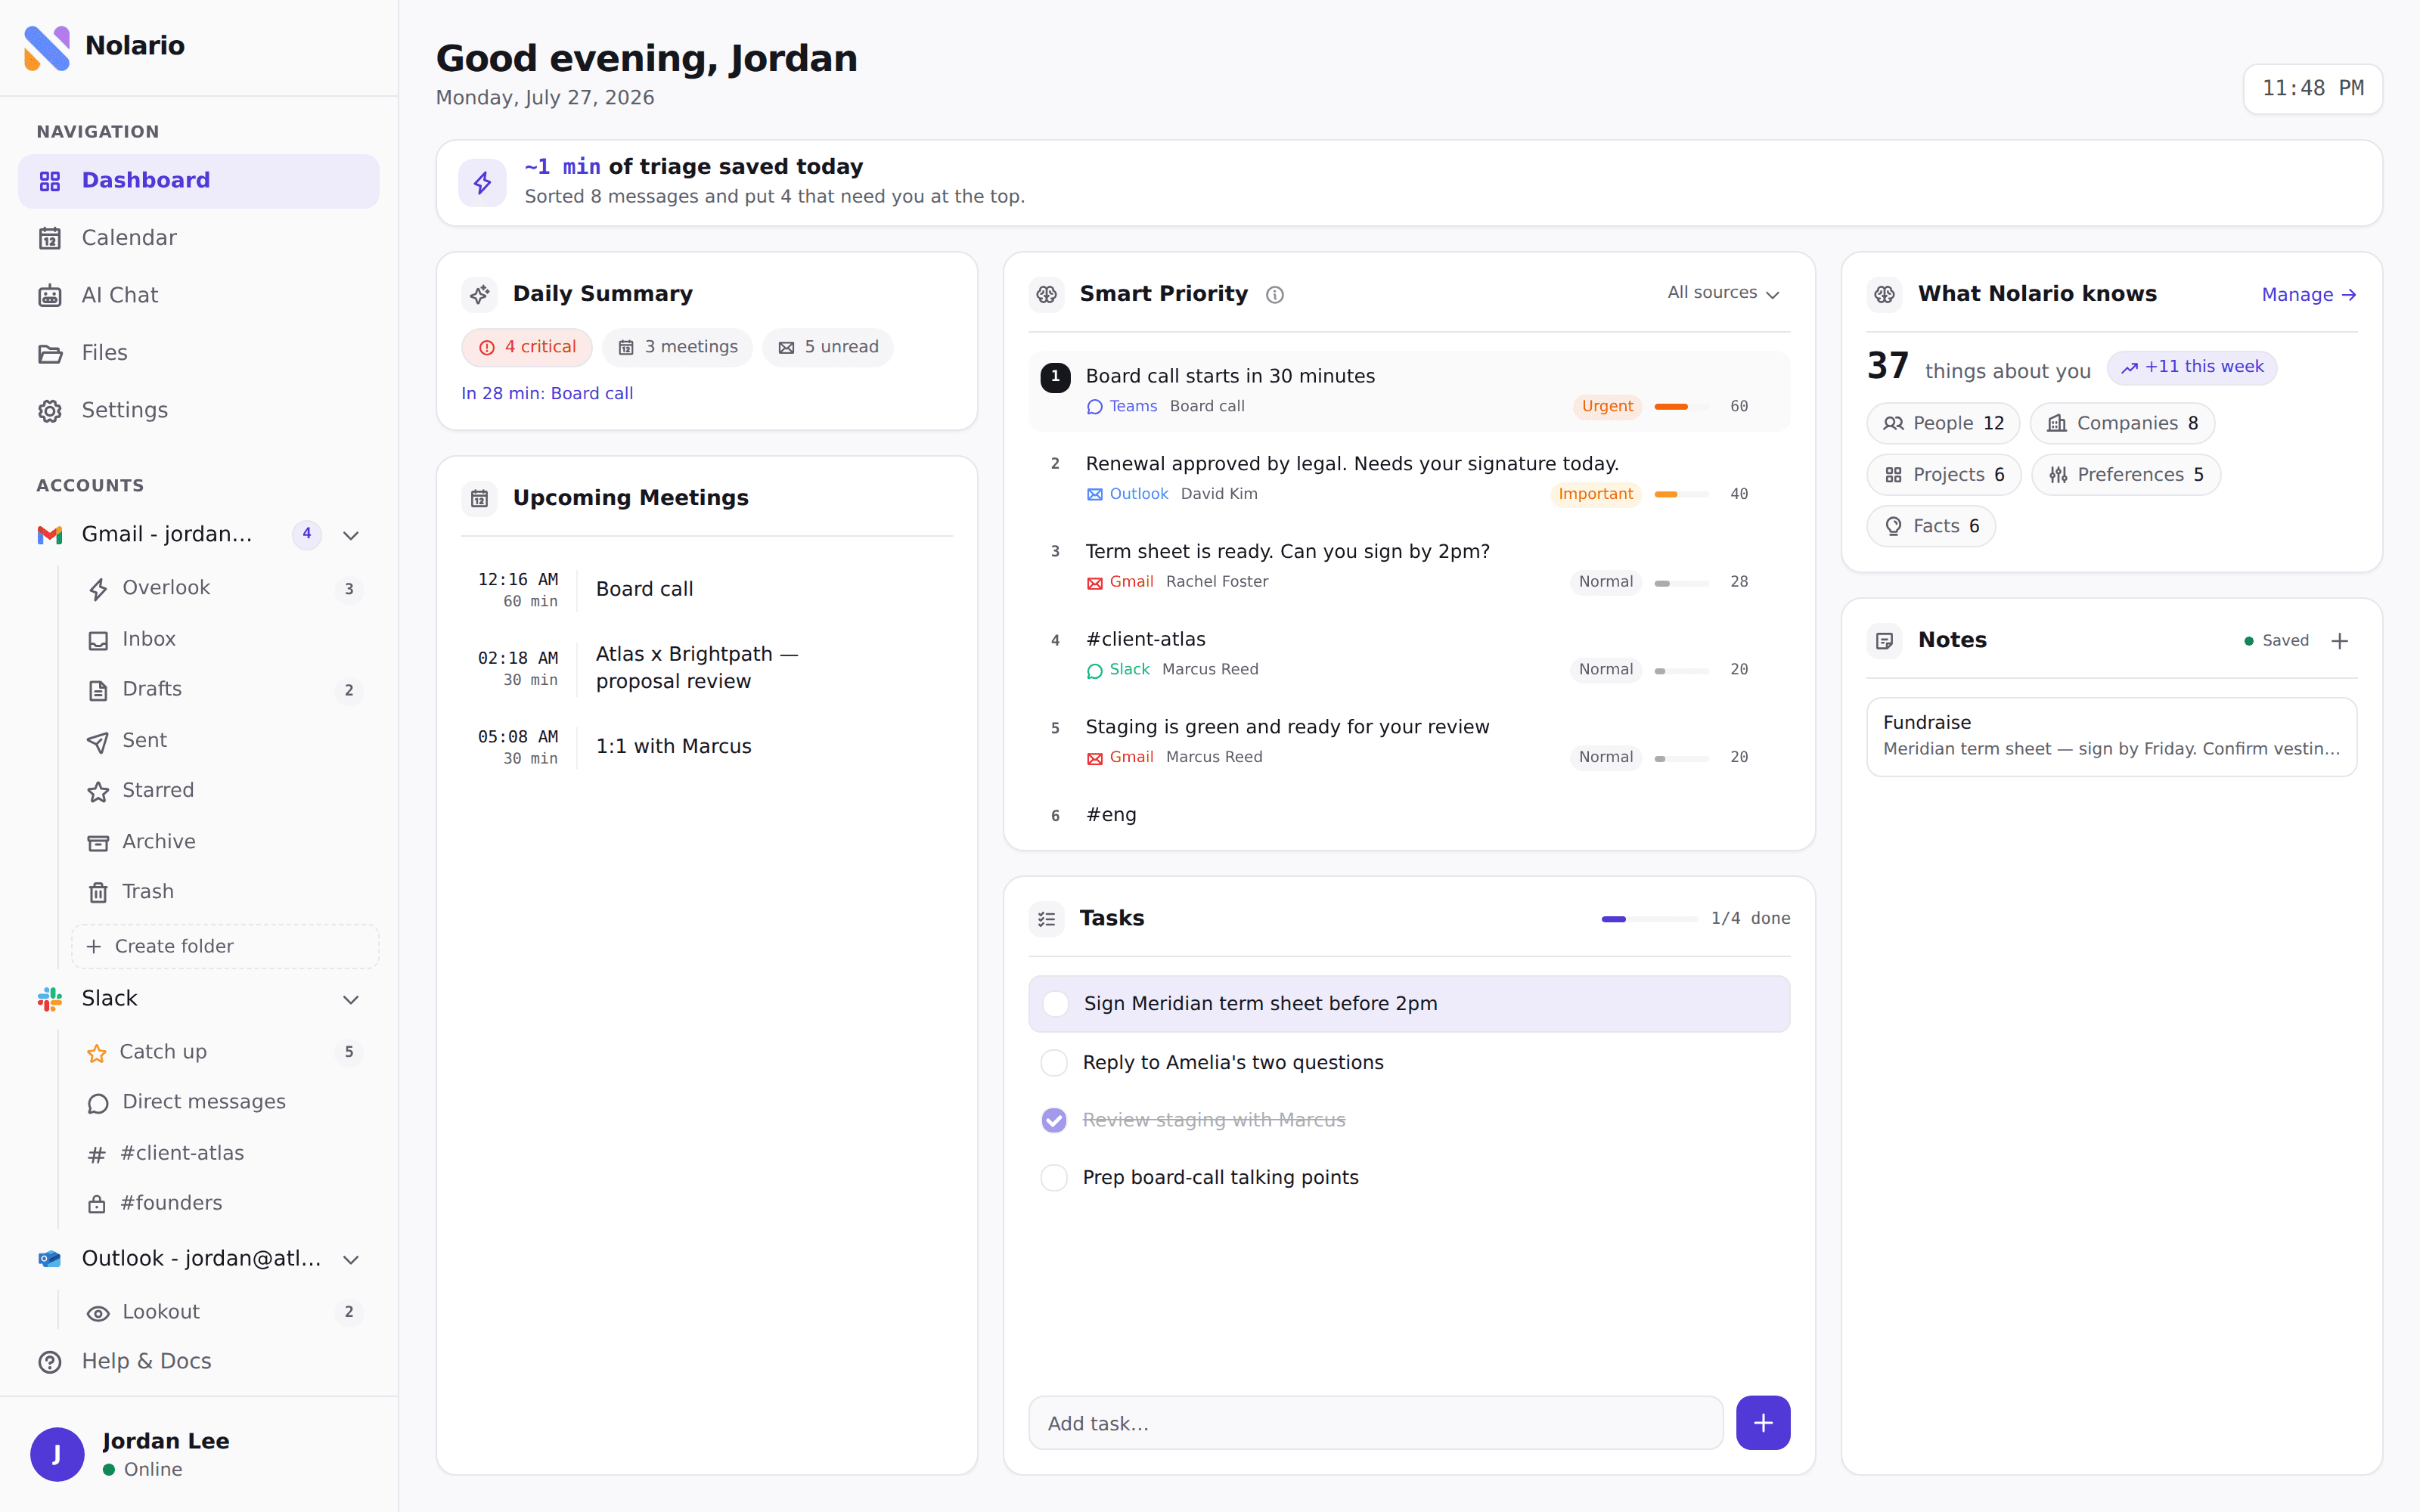Click the Preferences 5 chip

tap(2126, 475)
